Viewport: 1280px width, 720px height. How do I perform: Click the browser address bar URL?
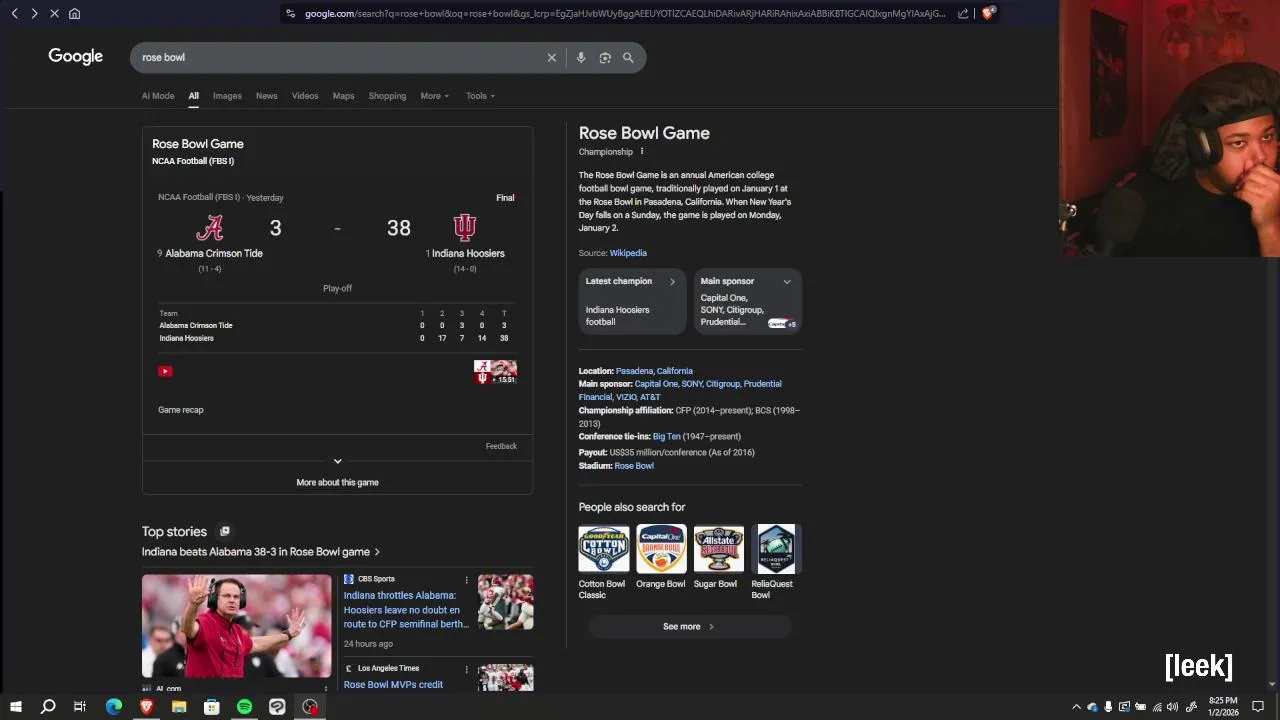625,13
